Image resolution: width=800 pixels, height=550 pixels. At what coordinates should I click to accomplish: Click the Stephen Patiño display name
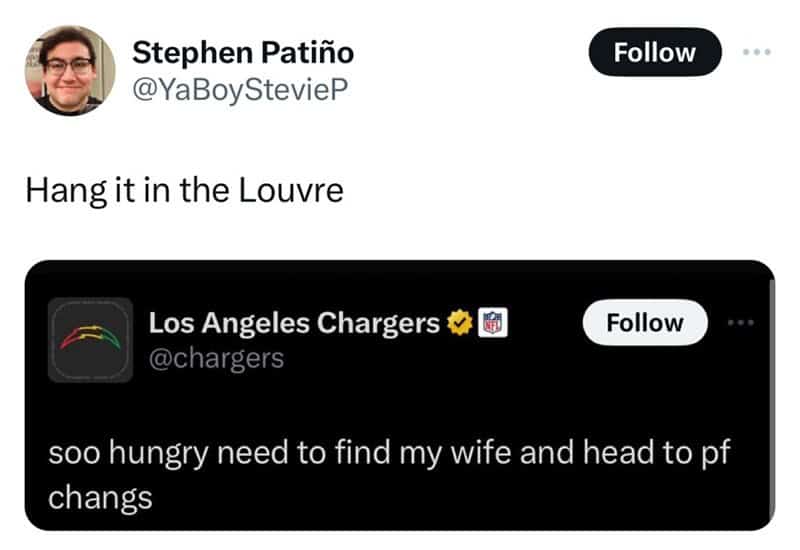243,51
